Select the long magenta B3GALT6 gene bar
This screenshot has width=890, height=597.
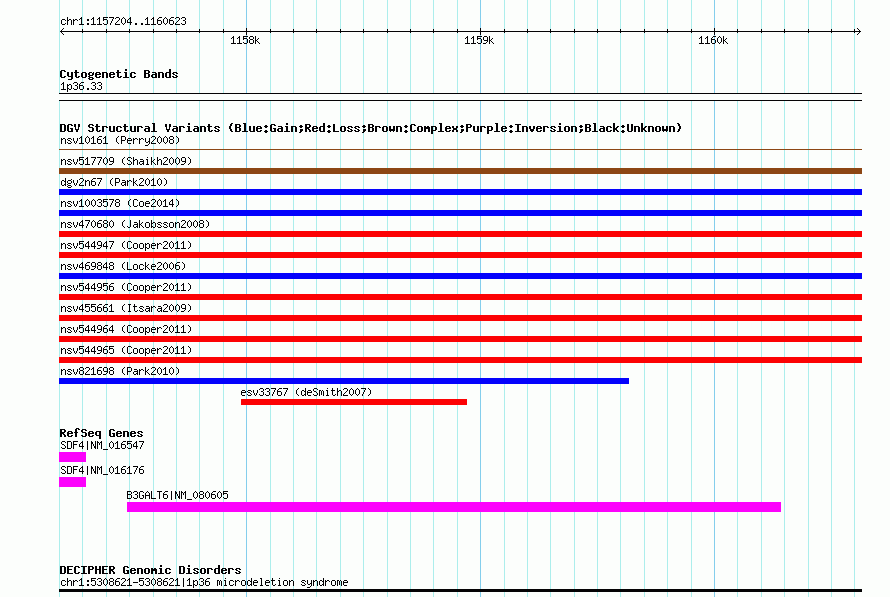(x=454, y=507)
